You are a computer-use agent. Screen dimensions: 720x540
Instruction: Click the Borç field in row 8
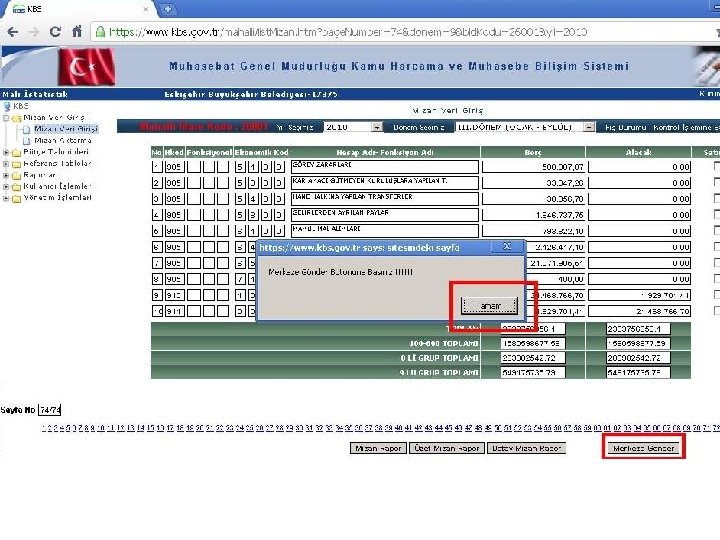tap(556, 279)
